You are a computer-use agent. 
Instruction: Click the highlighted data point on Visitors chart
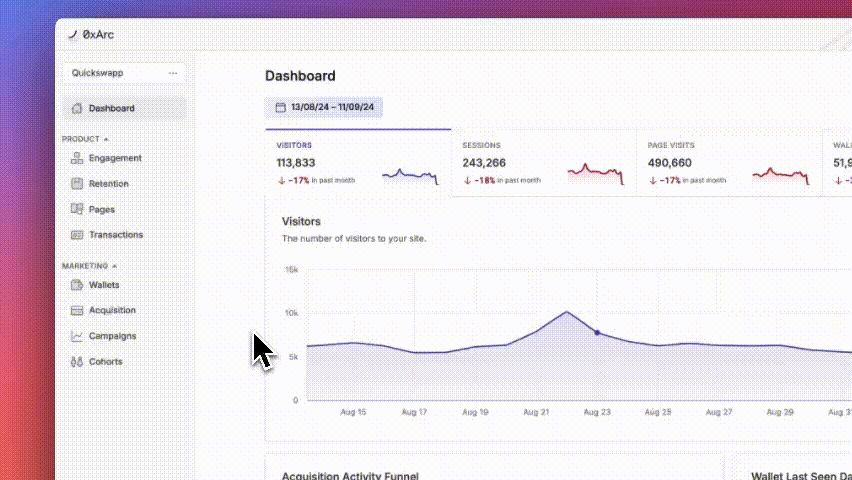597,333
